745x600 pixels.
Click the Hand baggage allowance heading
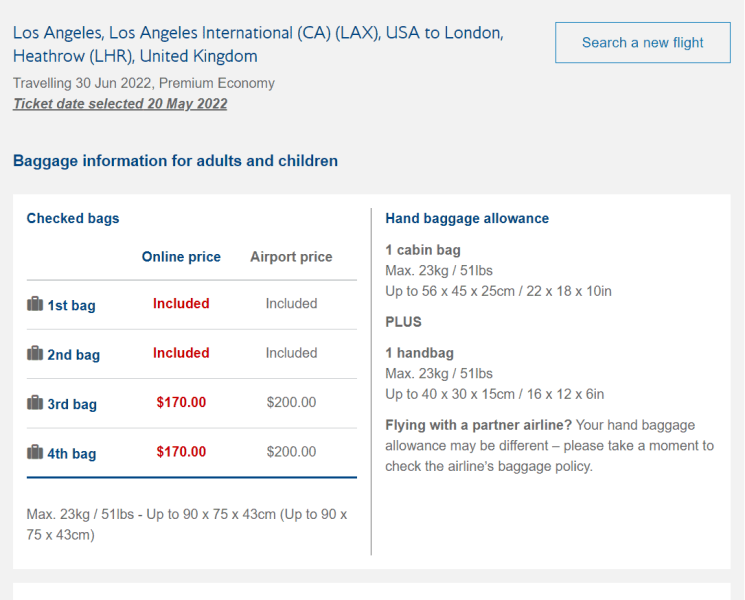coord(467,218)
